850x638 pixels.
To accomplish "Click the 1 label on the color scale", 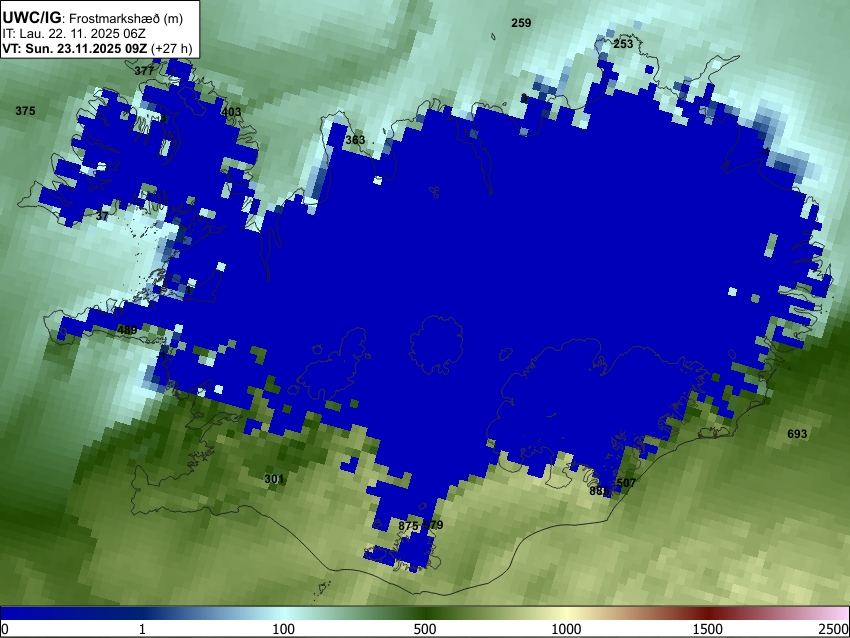I will (142, 629).
